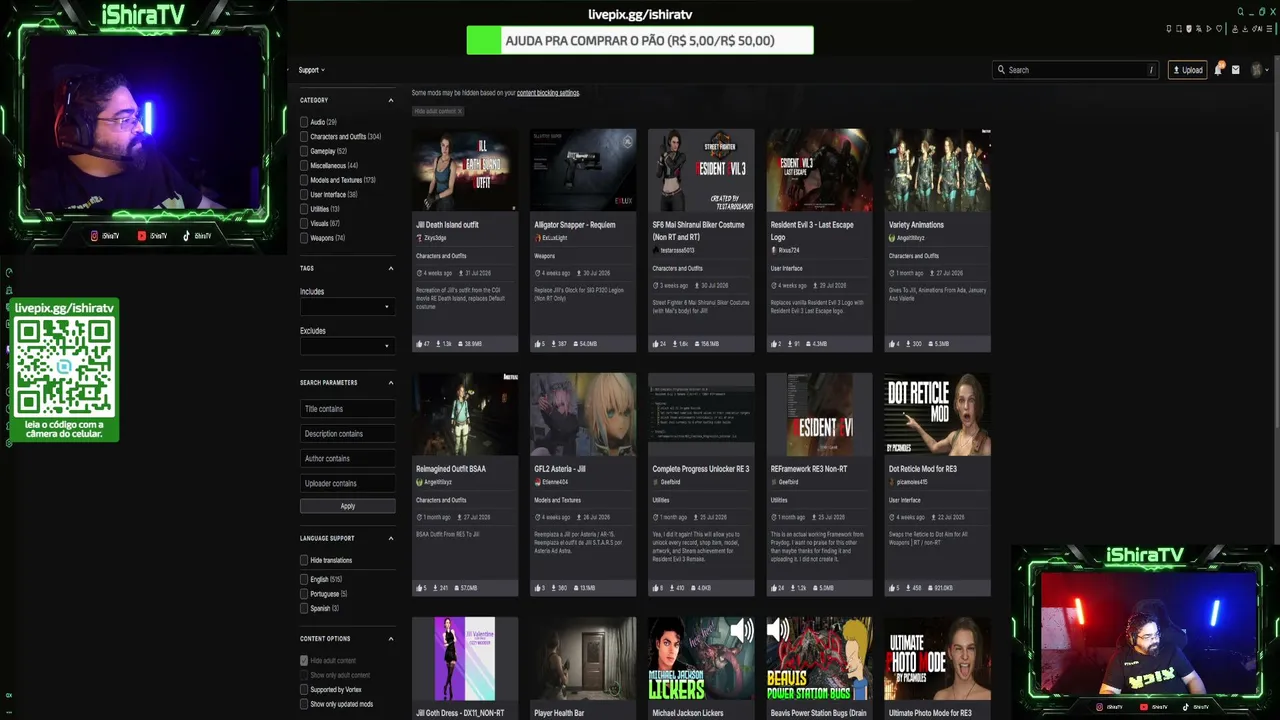Viewport: 1280px width, 720px height.
Task: Click the browser find magnifier in the title bar
Action: click(x=1241, y=12)
